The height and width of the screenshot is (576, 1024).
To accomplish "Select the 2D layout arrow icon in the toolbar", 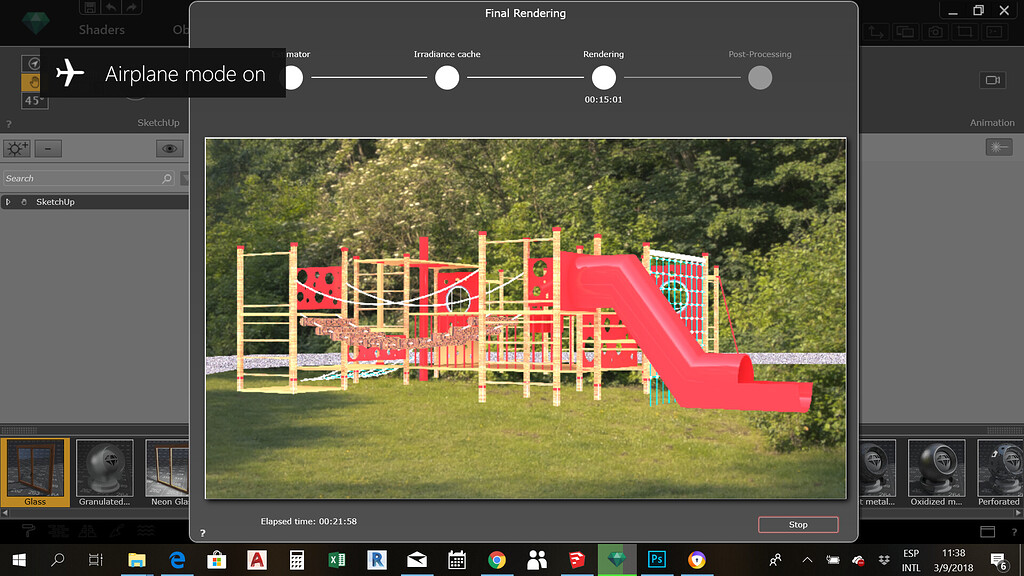I will point(875,31).
